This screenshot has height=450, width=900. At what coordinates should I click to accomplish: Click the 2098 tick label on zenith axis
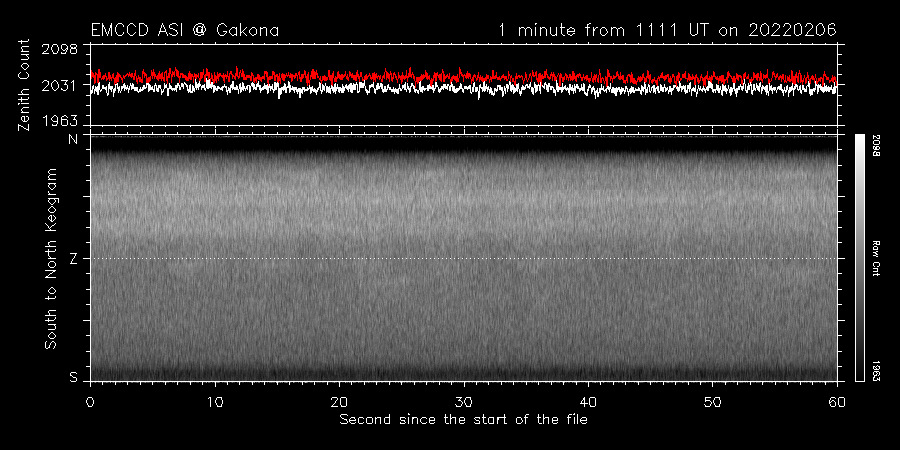(x=60, y=49)
